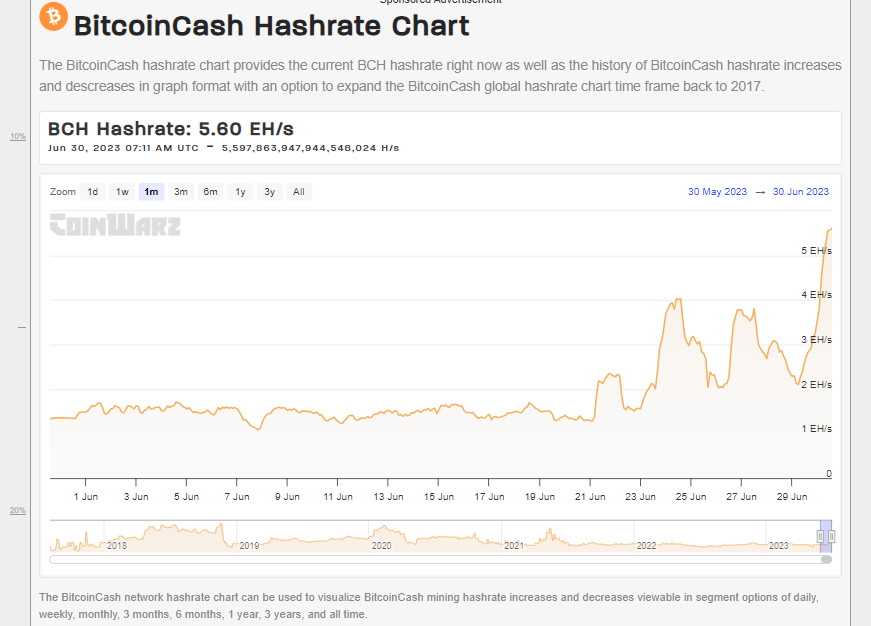Screen dimensions: 871x626
Task: Click the 19 Jun x-axis label
Action: pyautogui.click(x=540, y=497)
